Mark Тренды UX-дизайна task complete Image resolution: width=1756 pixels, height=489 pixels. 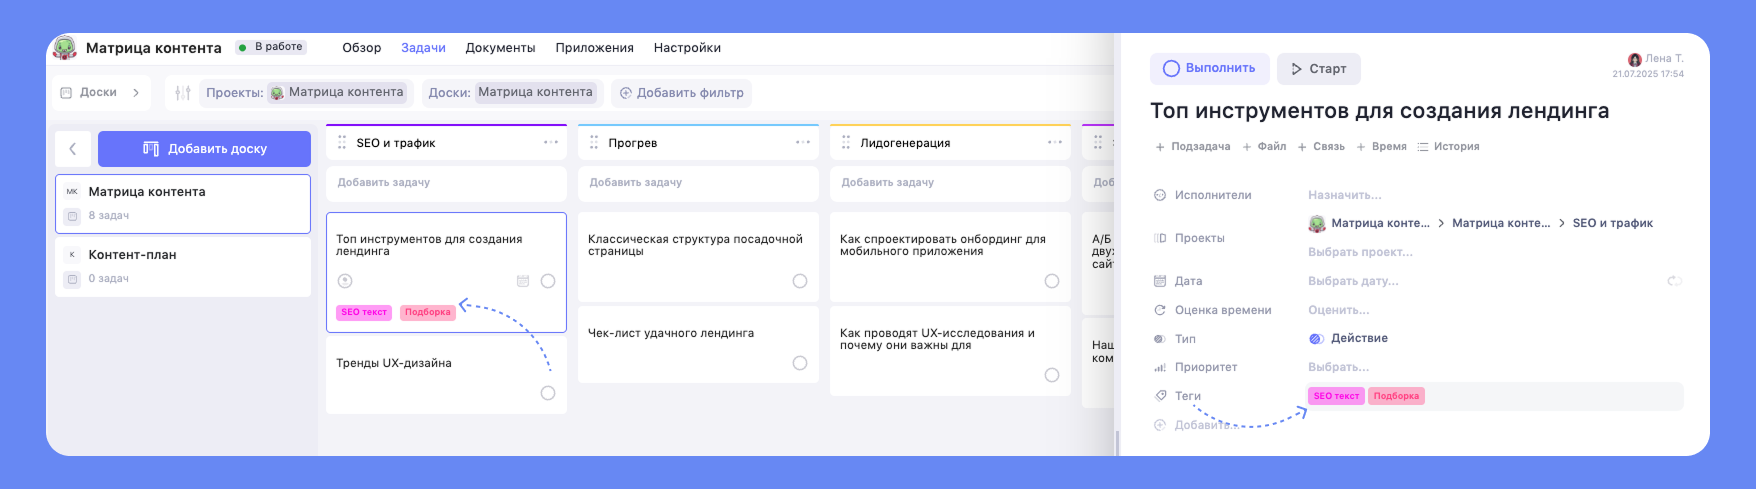[x=548, y=393]
